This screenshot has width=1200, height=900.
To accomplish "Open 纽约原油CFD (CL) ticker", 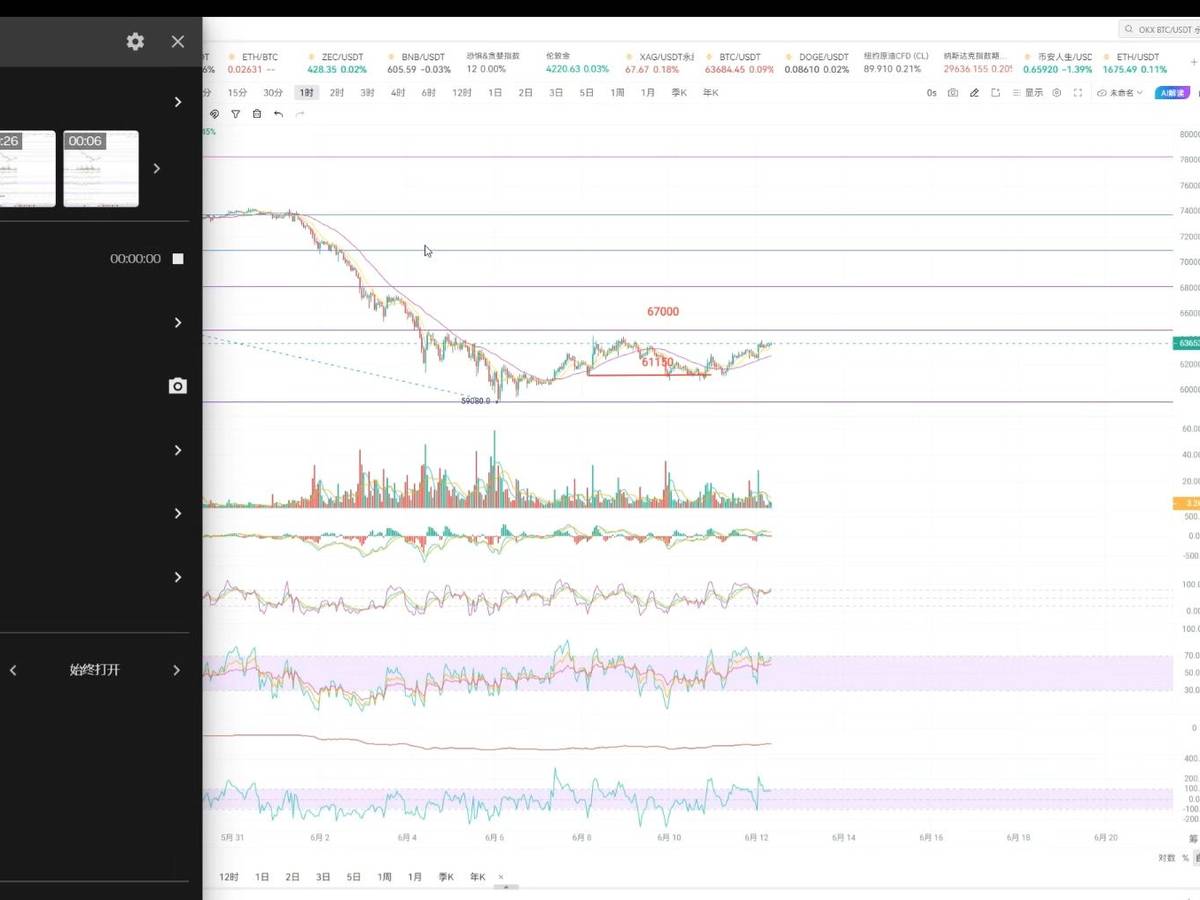I will [896, 63].
